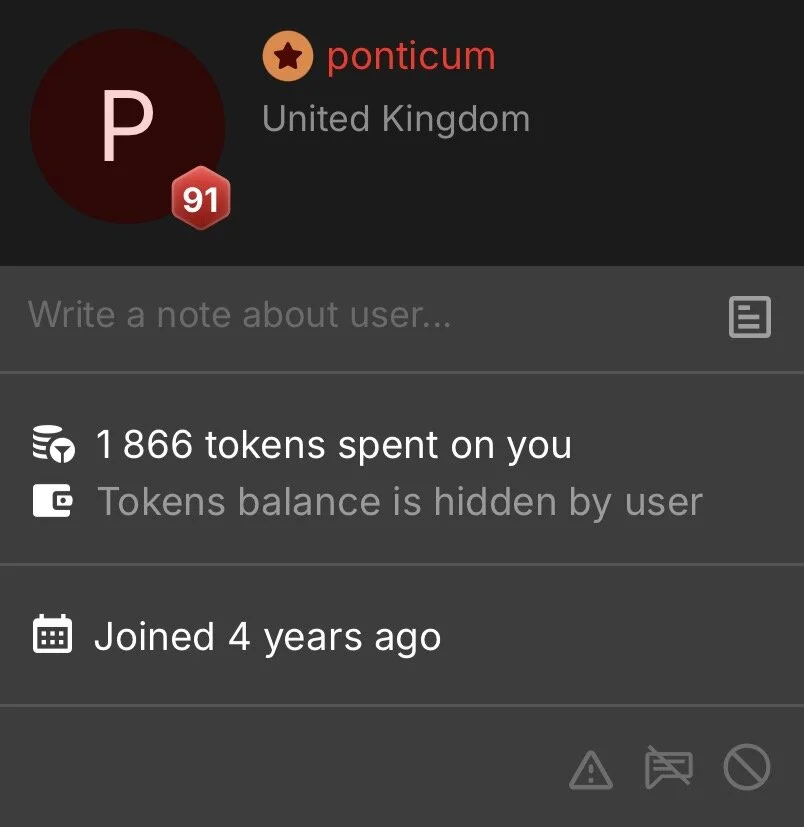Click the wallet icon for tokens balance
Viewport: 804px width, 827px height.
[x=52, y=500]
